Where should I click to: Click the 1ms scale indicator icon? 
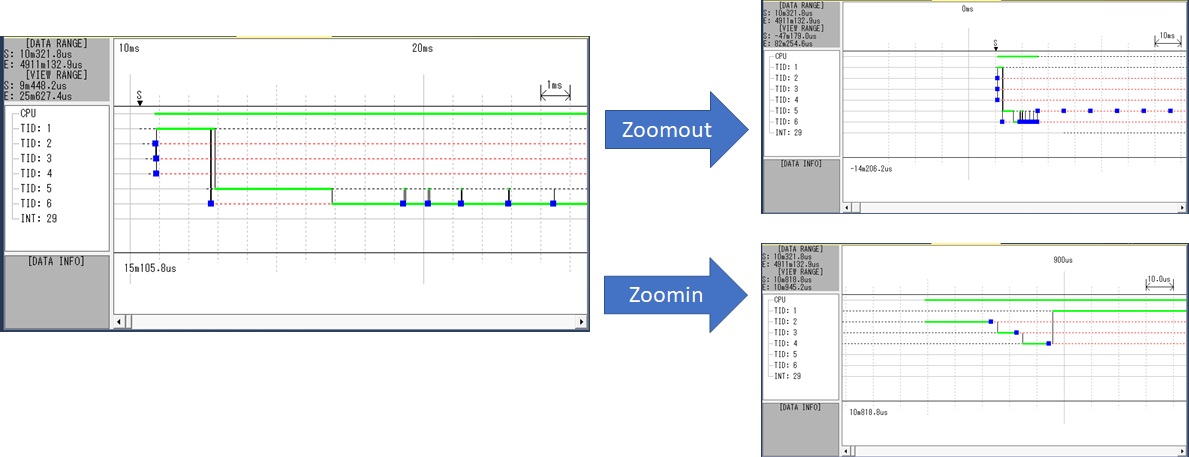(x=555, y=91)
